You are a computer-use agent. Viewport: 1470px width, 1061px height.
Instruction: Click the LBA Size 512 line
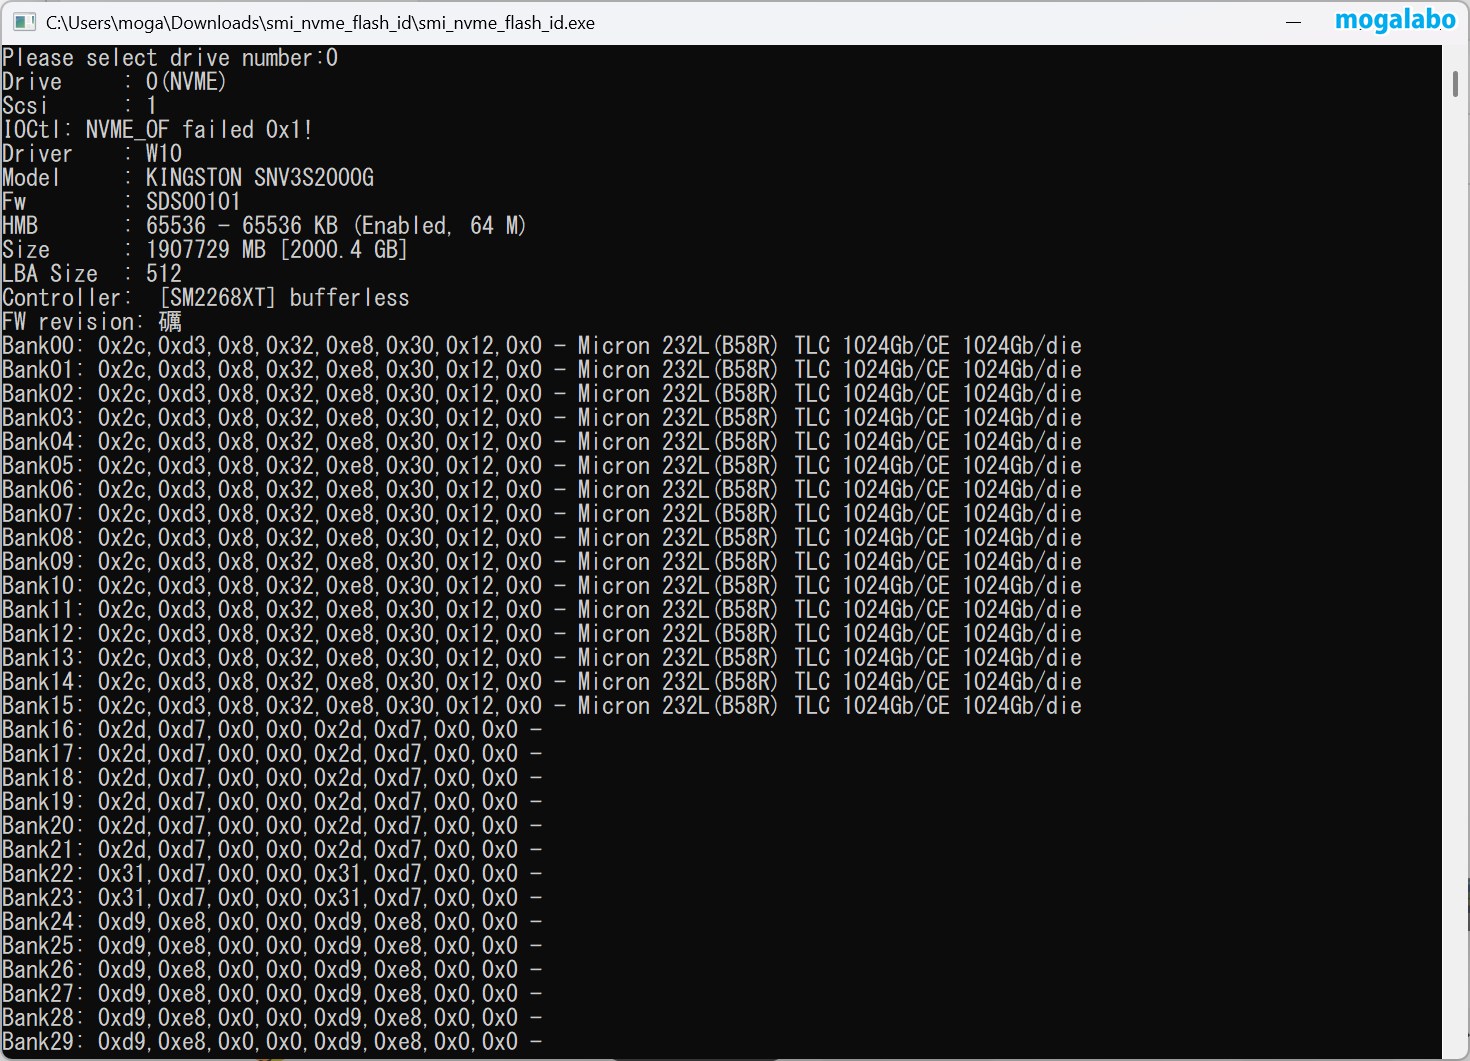tap(92, 274)
